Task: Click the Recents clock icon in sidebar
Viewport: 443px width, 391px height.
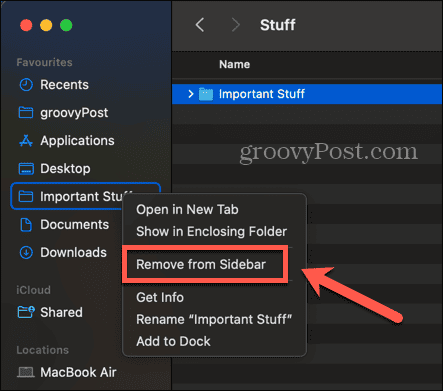Action: coord(26,85)
